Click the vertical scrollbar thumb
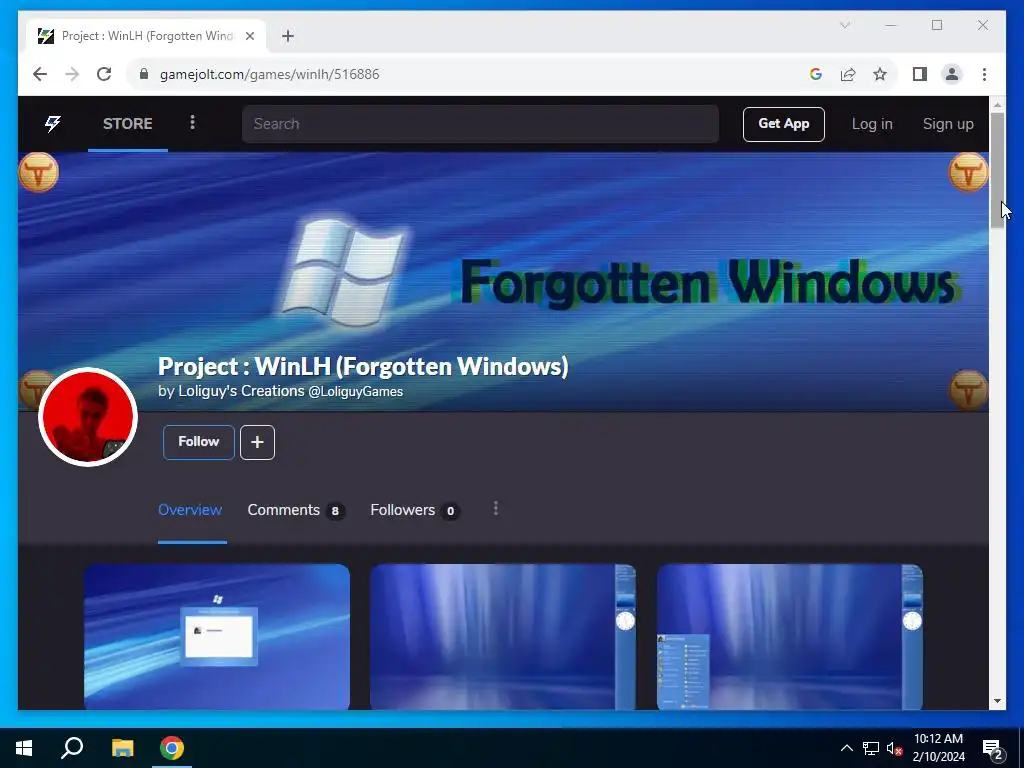This screenshot has width=1024, height=768. click(x=997, y=170)
